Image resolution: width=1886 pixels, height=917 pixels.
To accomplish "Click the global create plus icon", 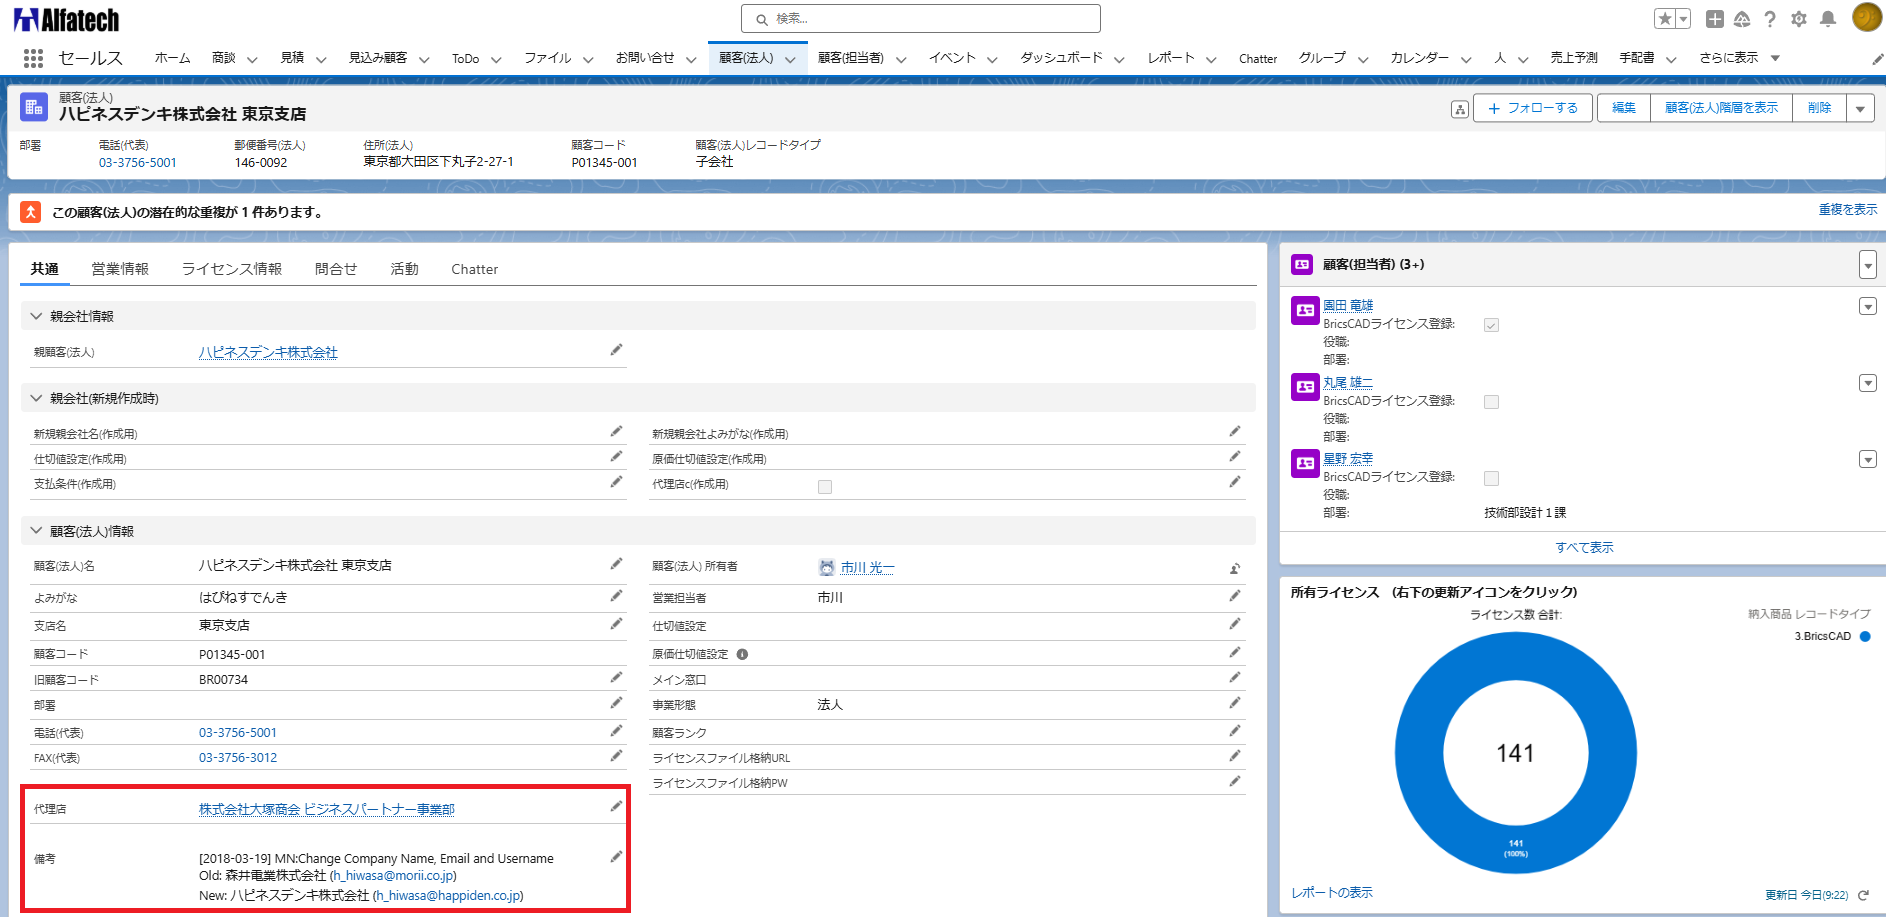I will coord(1714,19).
